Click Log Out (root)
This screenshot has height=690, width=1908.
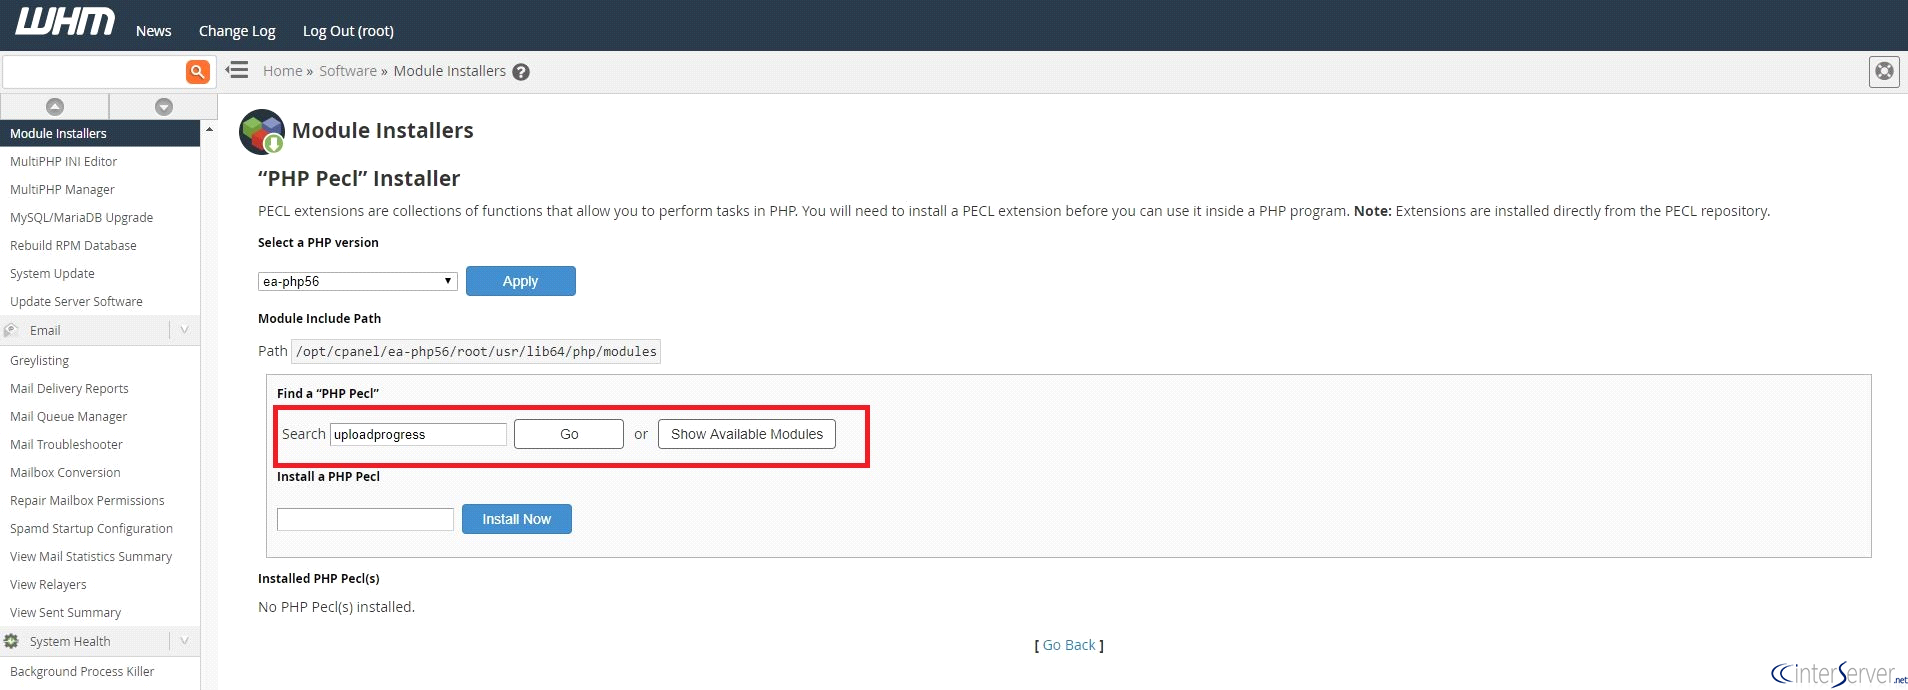[348, 31]
